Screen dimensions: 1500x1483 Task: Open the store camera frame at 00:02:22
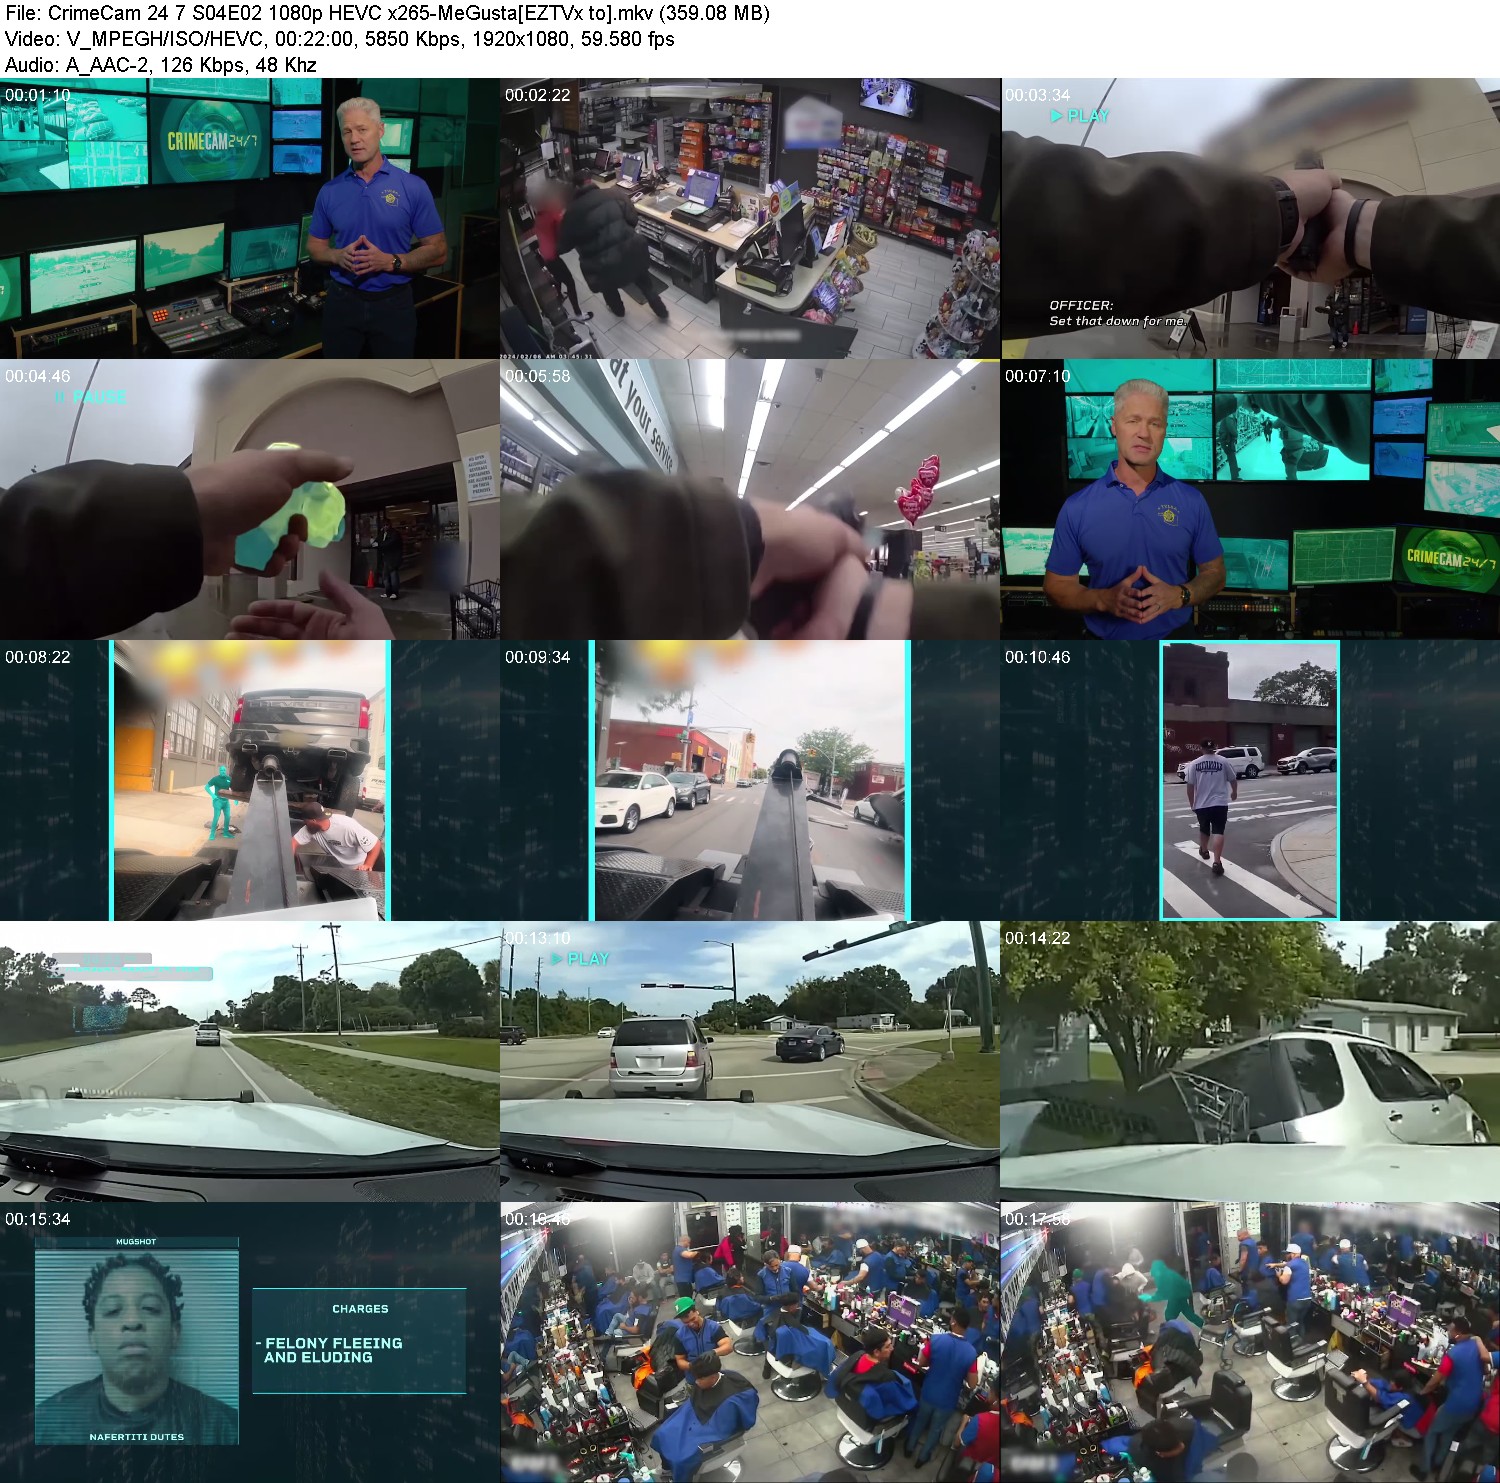[750, 218]
